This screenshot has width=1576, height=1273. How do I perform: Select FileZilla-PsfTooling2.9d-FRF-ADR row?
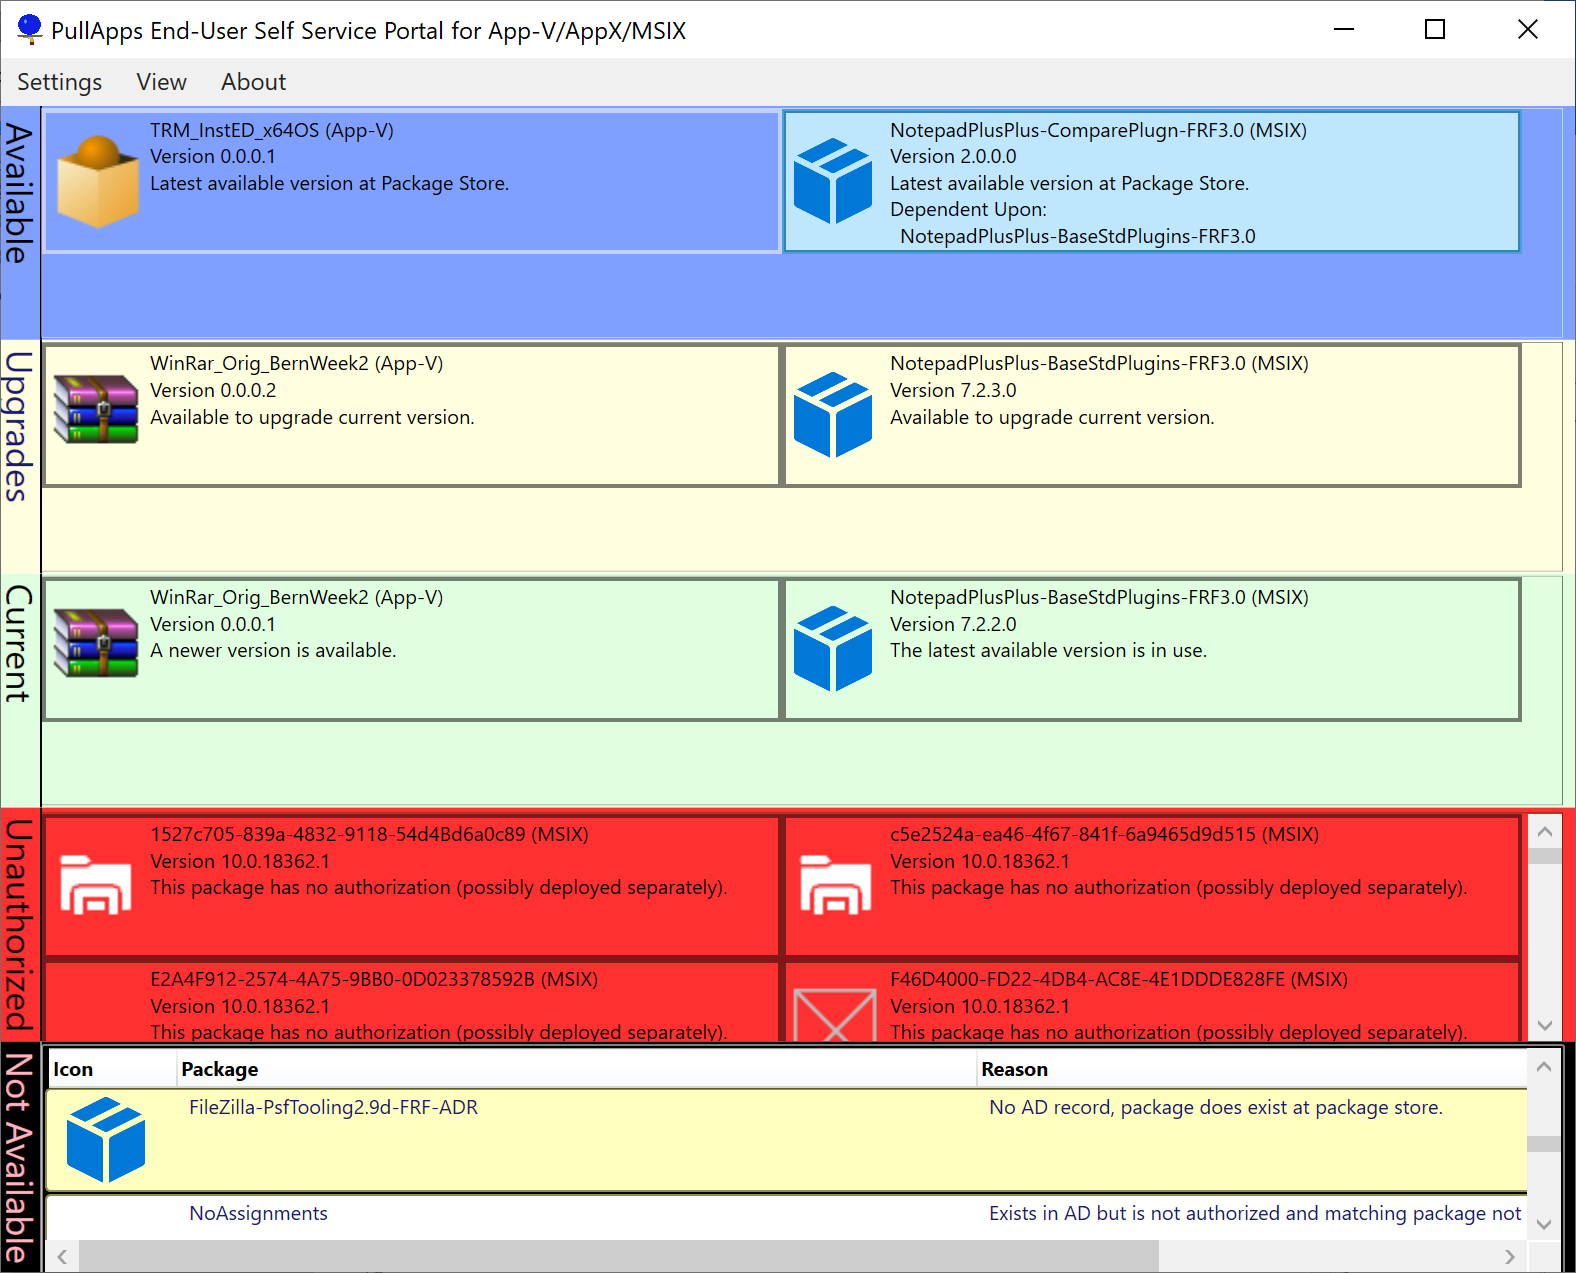point(787,1141)
